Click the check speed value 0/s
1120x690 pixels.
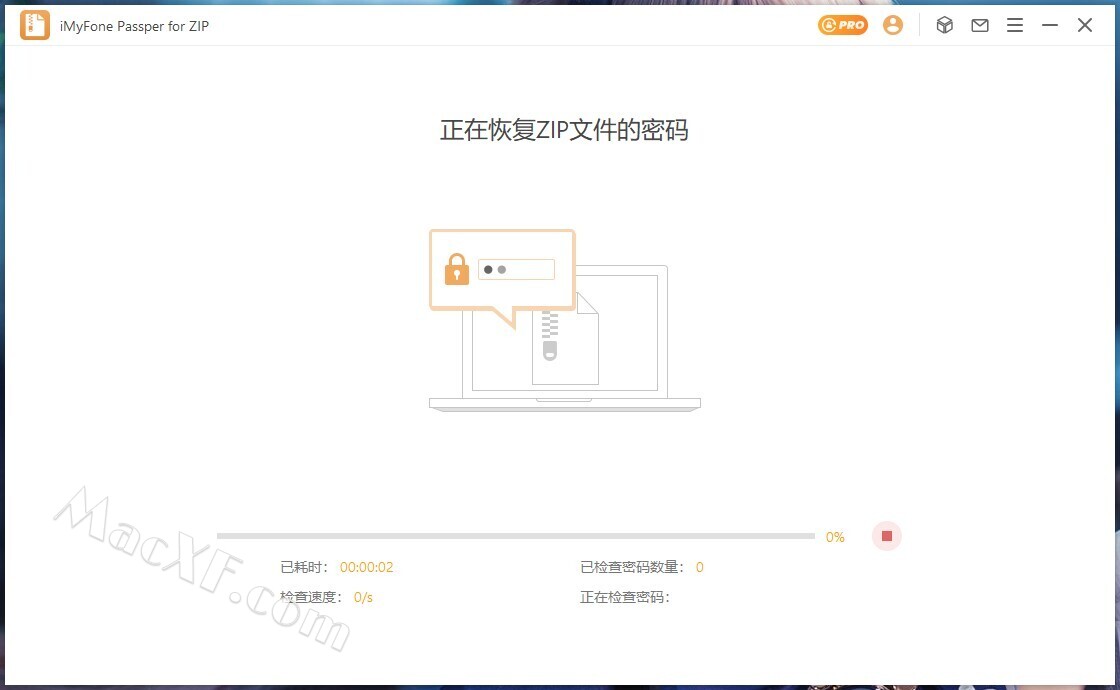363,597
